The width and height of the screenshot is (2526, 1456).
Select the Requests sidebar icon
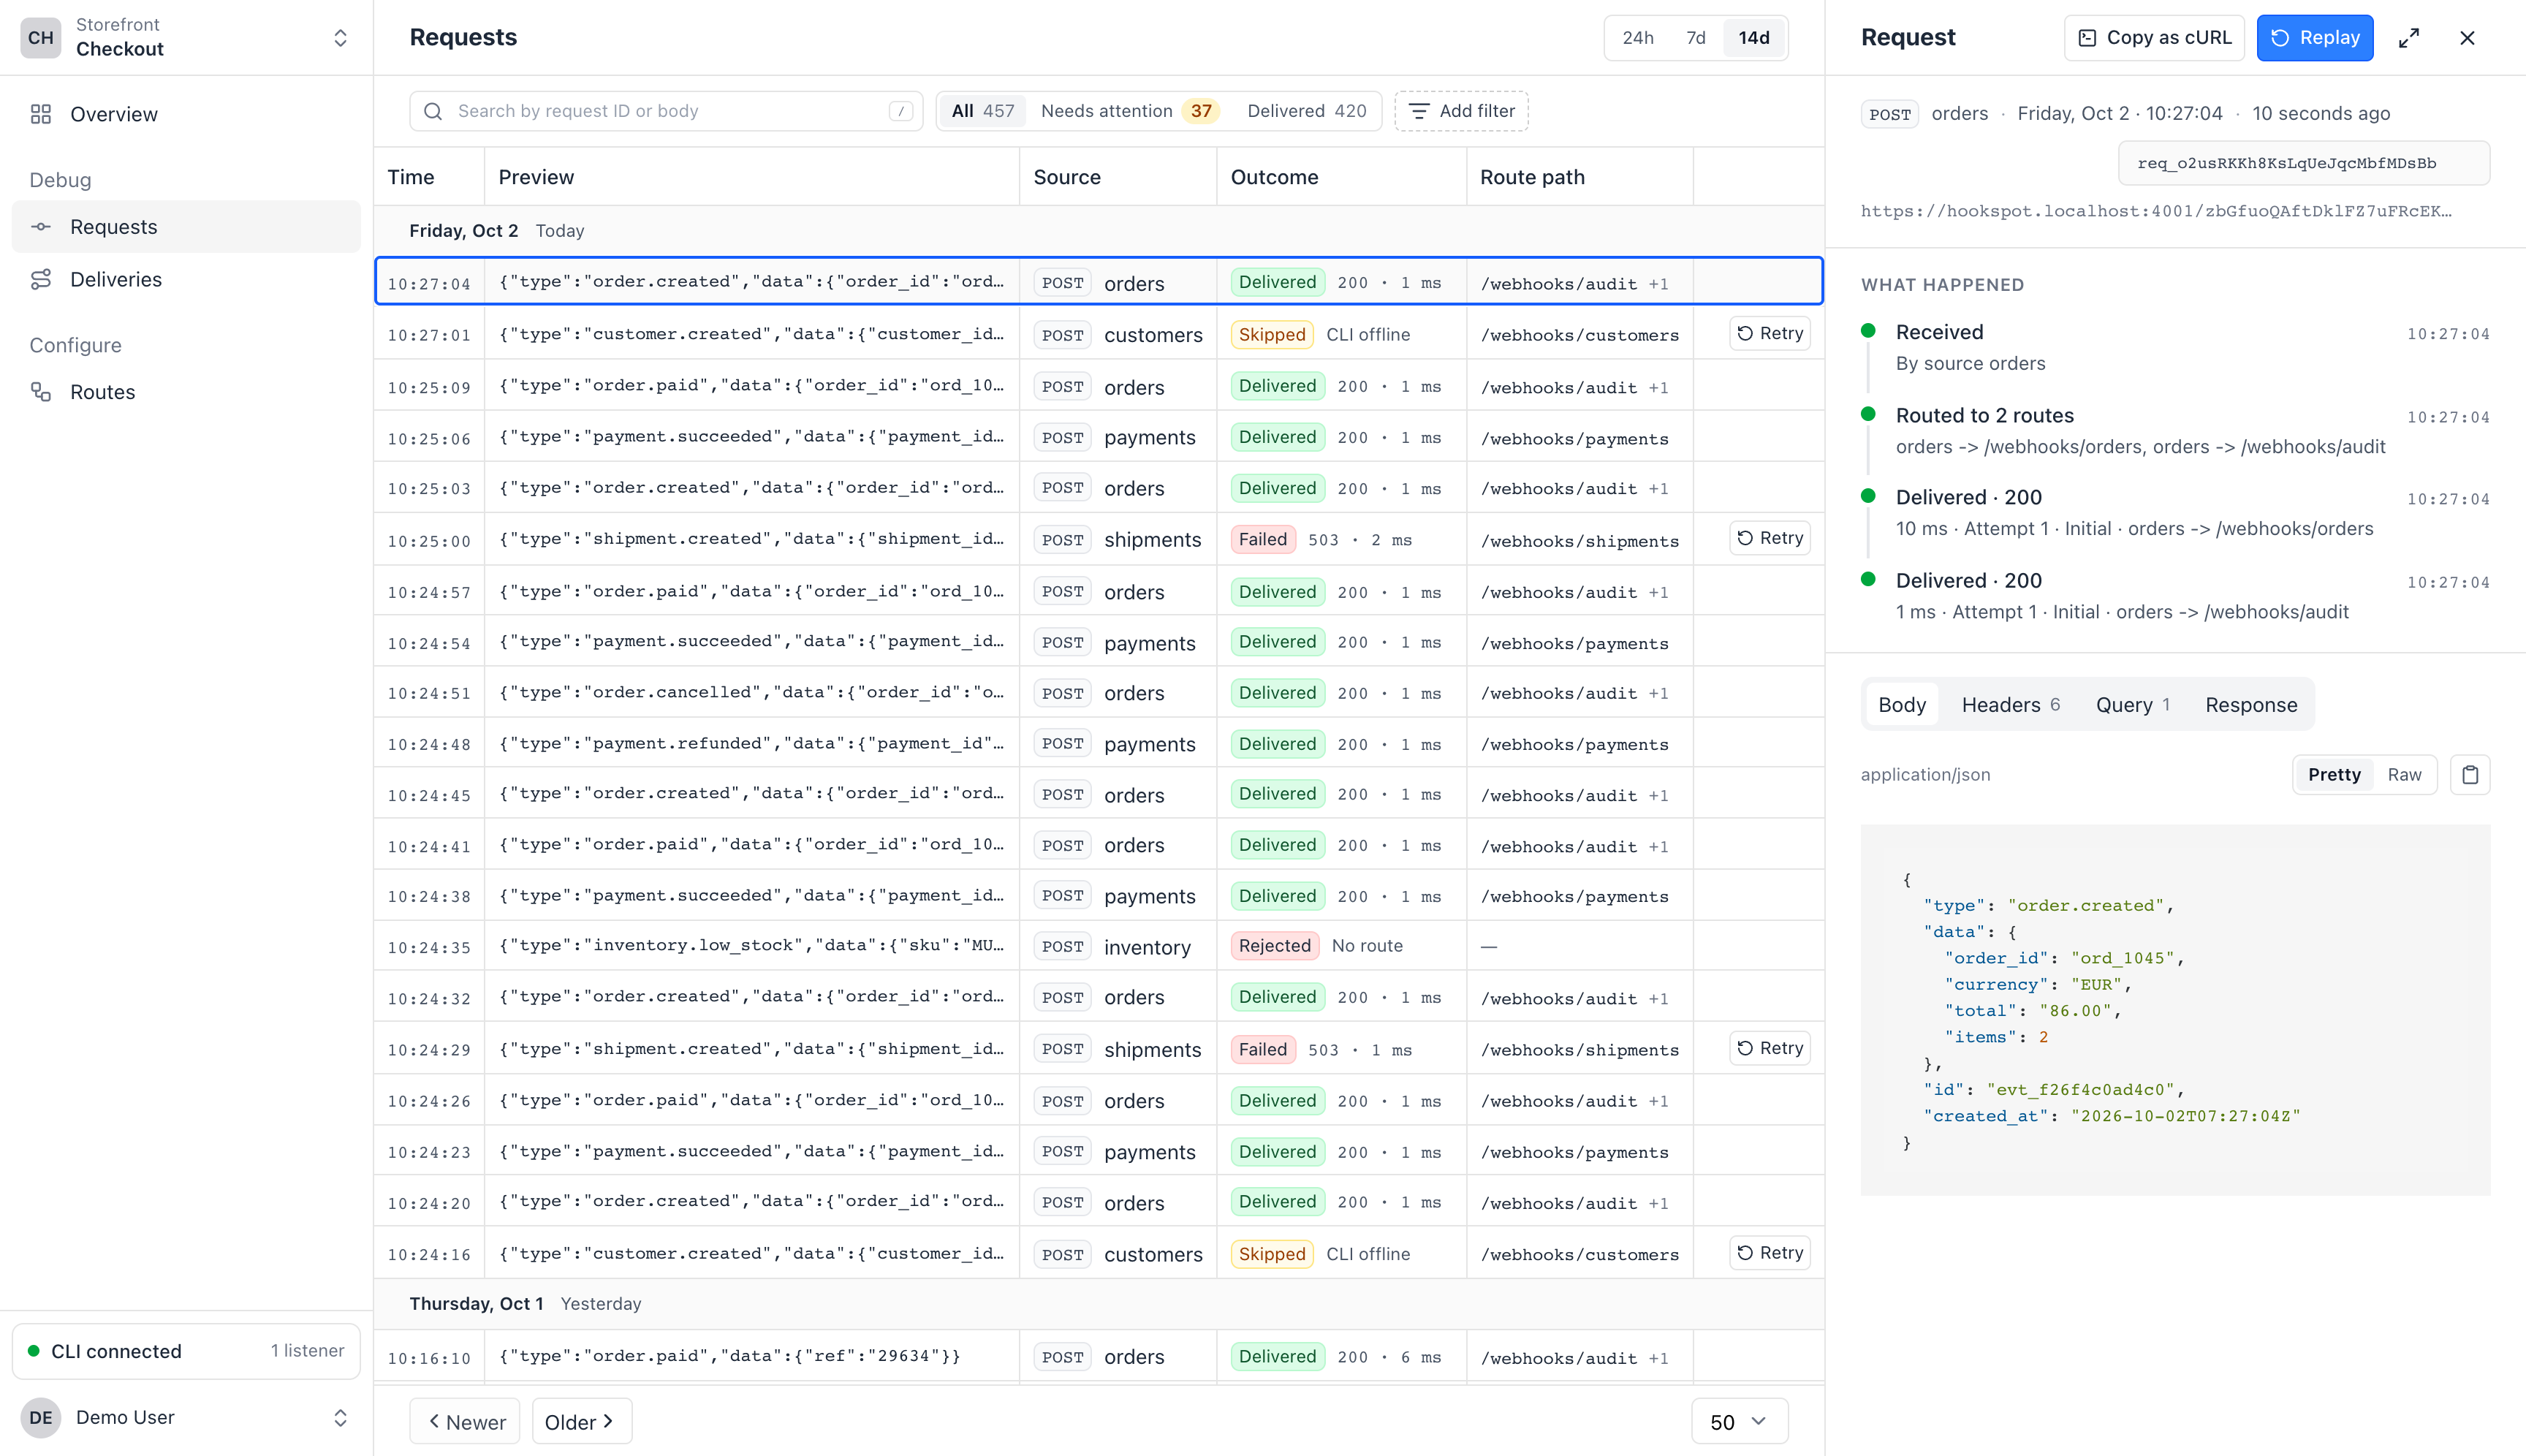[x=41, y=227]
